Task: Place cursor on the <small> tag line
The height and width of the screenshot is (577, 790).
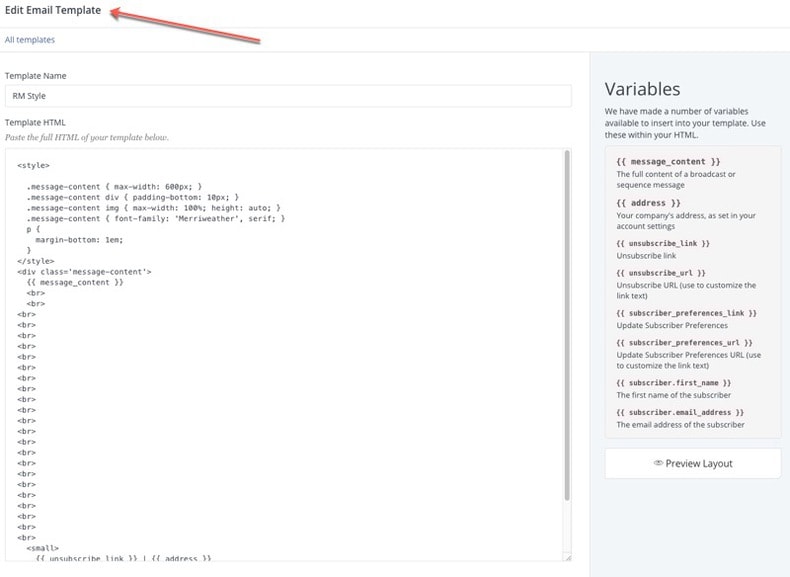Action: tap(43, 547)
